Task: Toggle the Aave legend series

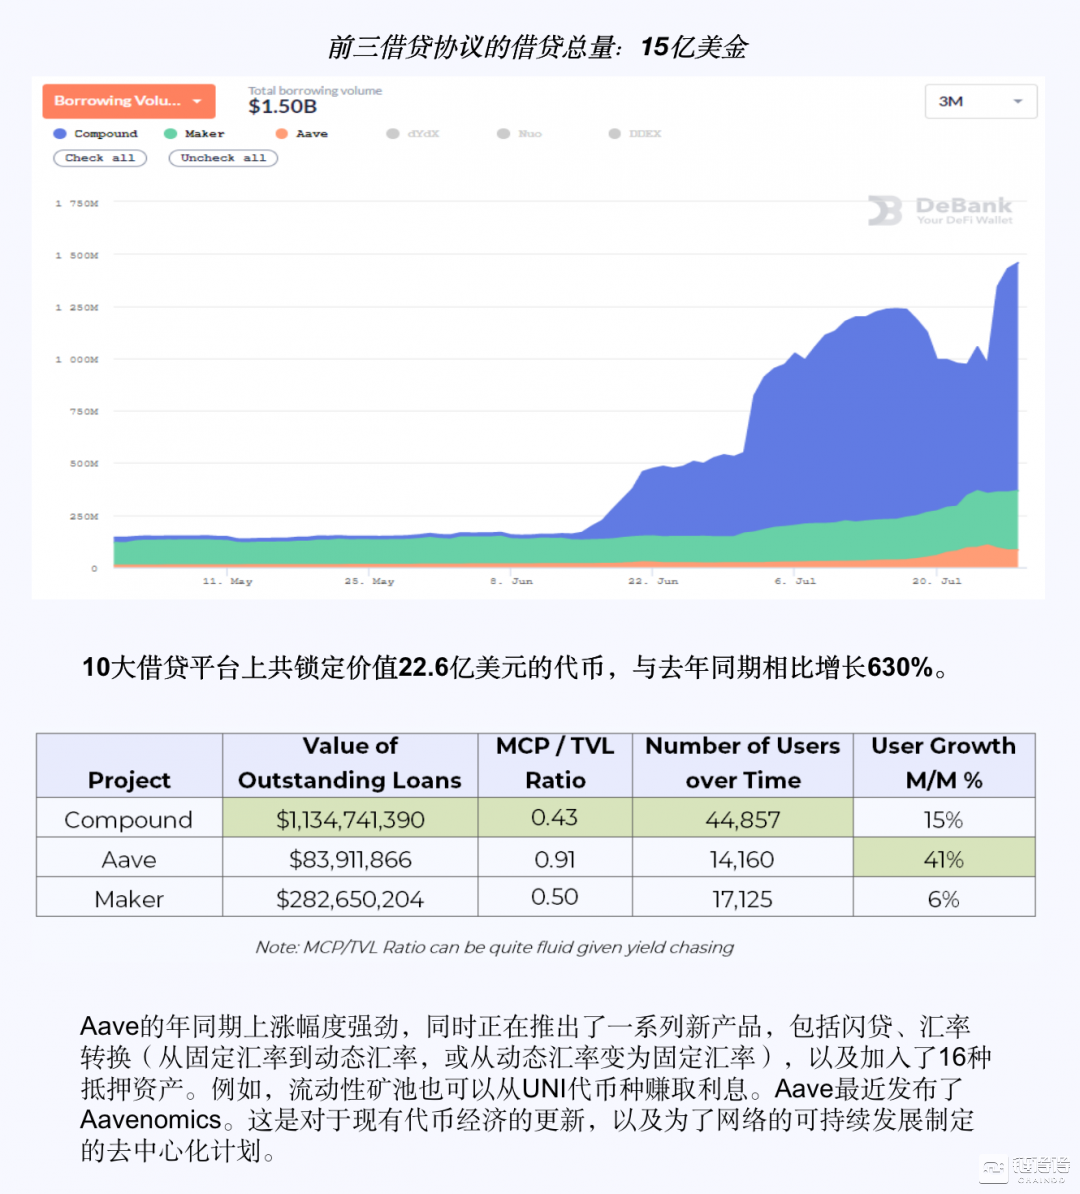Action: click(x=302, y=133)
